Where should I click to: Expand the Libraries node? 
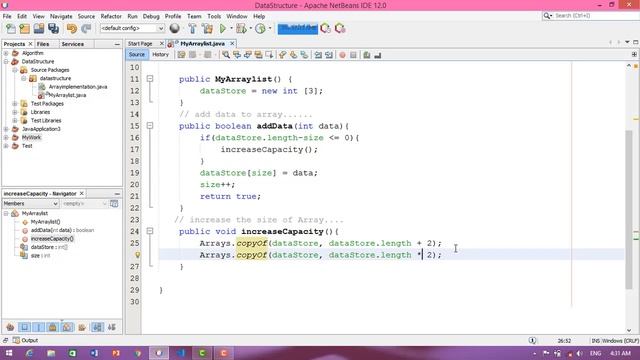click(15, 112)
